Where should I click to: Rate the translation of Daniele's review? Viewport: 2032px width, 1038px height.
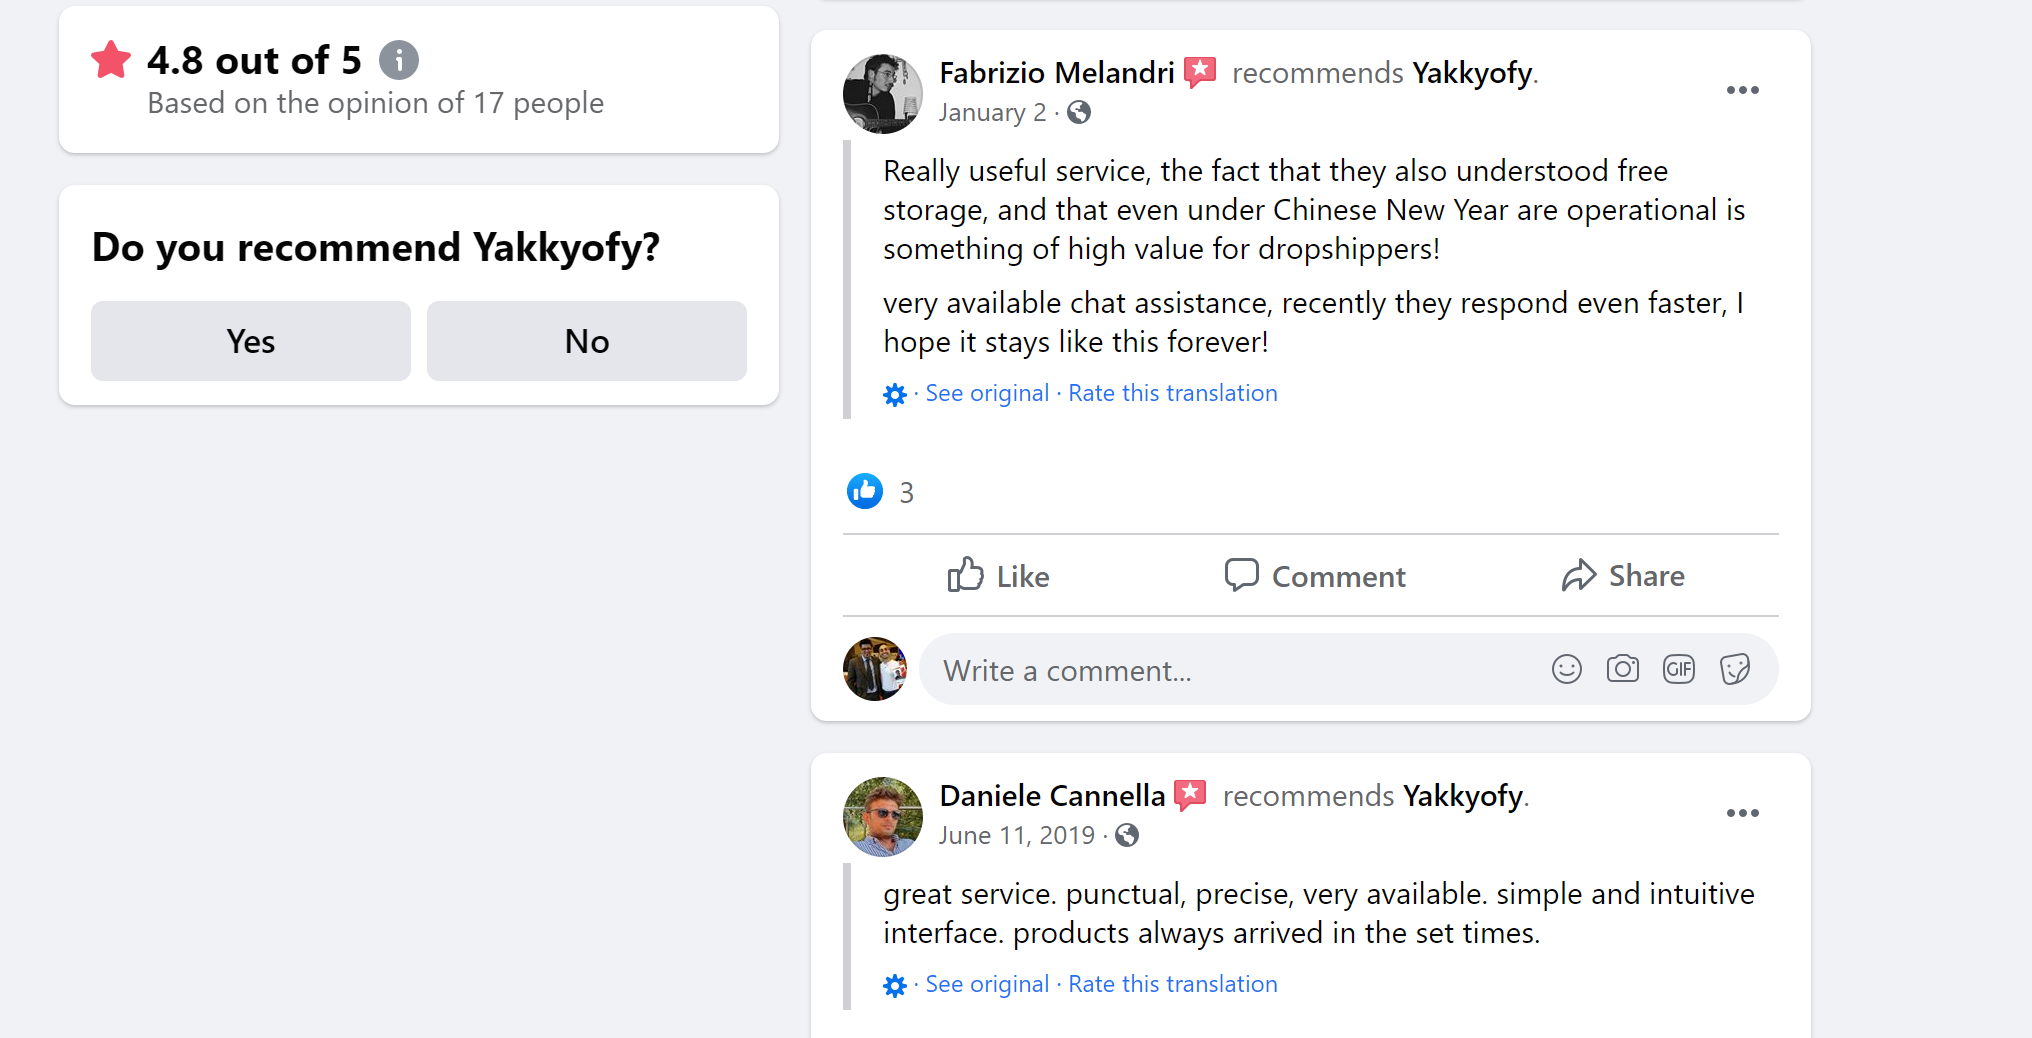(x=1172, y=984)
